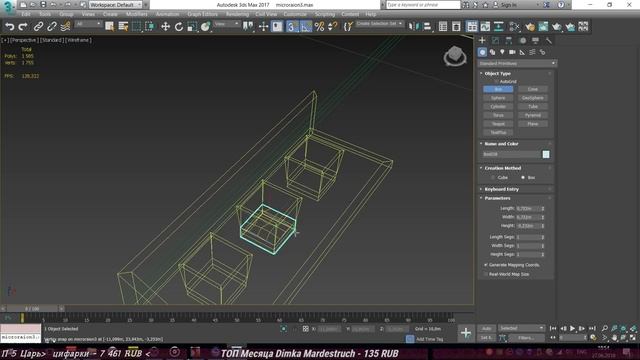Viewport: 640px width, 360px height.
Task: Activate Select Object tool
Action: [109, 27]
